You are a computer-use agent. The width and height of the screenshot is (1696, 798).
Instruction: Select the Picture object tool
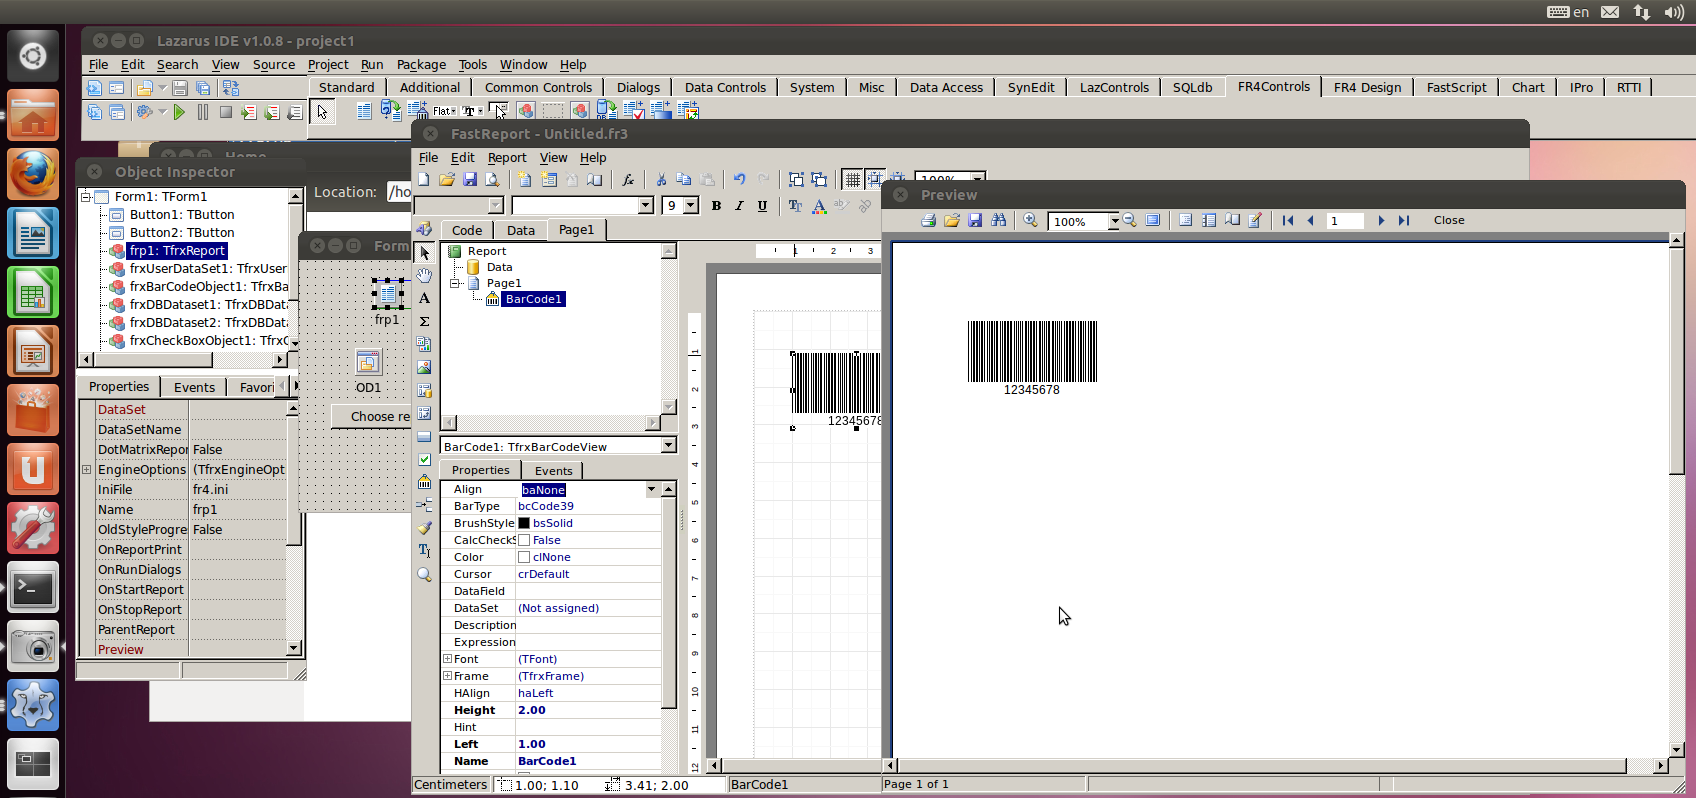point(425,367)
